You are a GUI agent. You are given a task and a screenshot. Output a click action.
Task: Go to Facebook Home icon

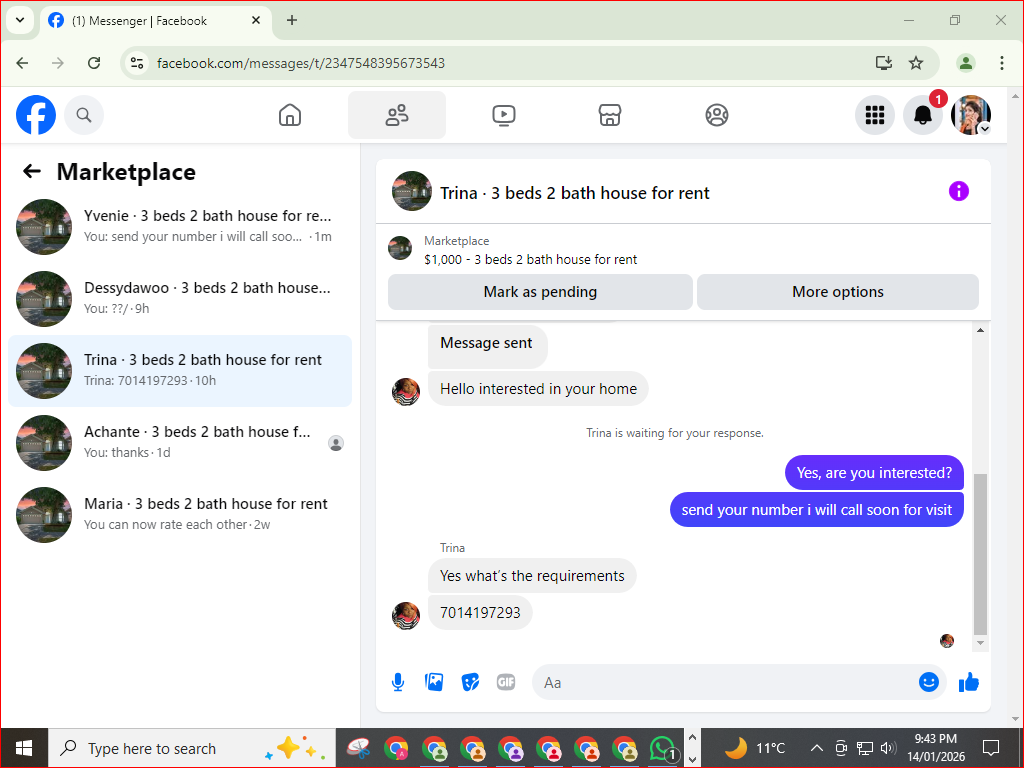(x=290, y=115)
